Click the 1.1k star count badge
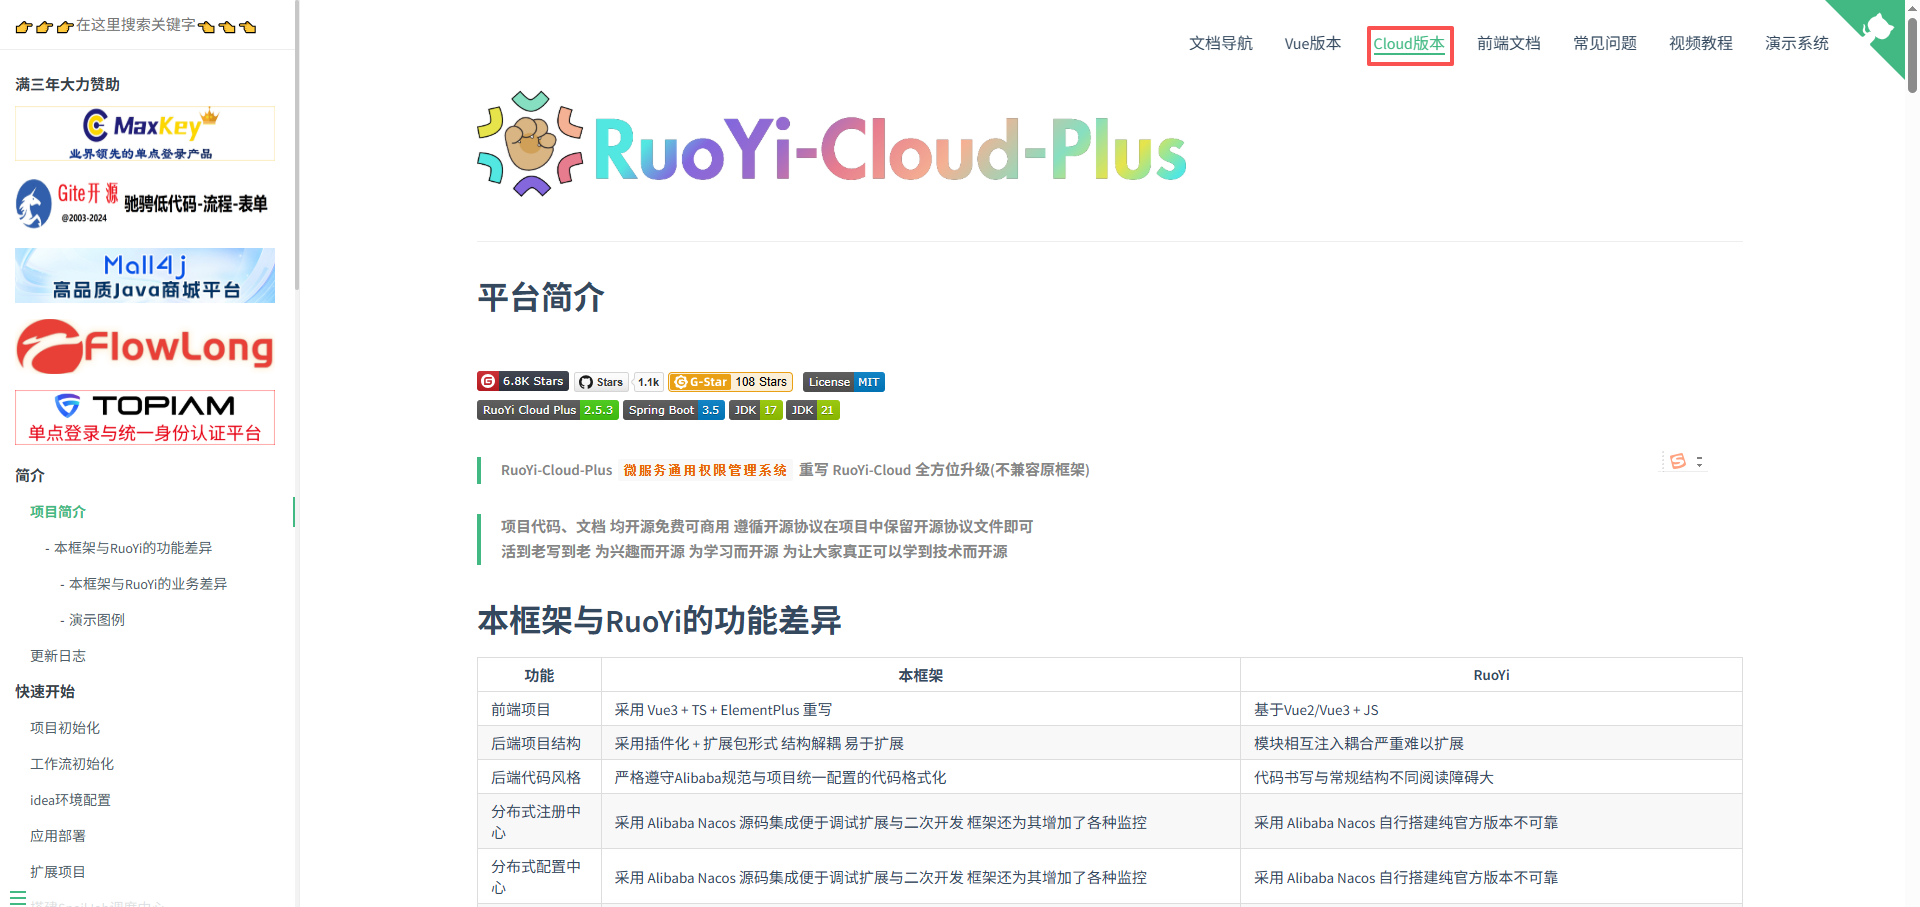 (x=649, y=382)
